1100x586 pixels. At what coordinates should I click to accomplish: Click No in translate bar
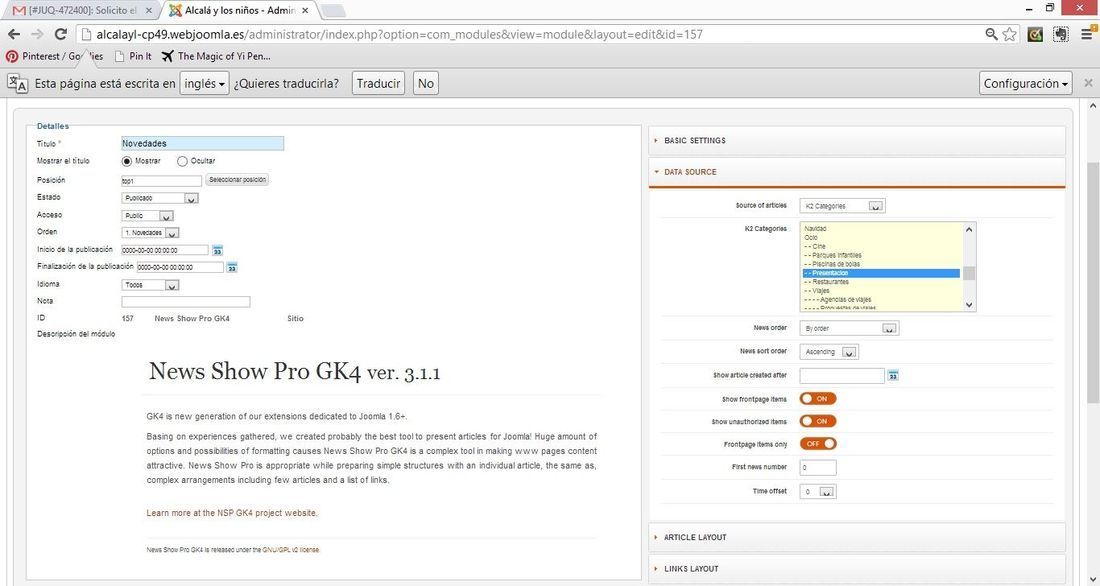426,84
